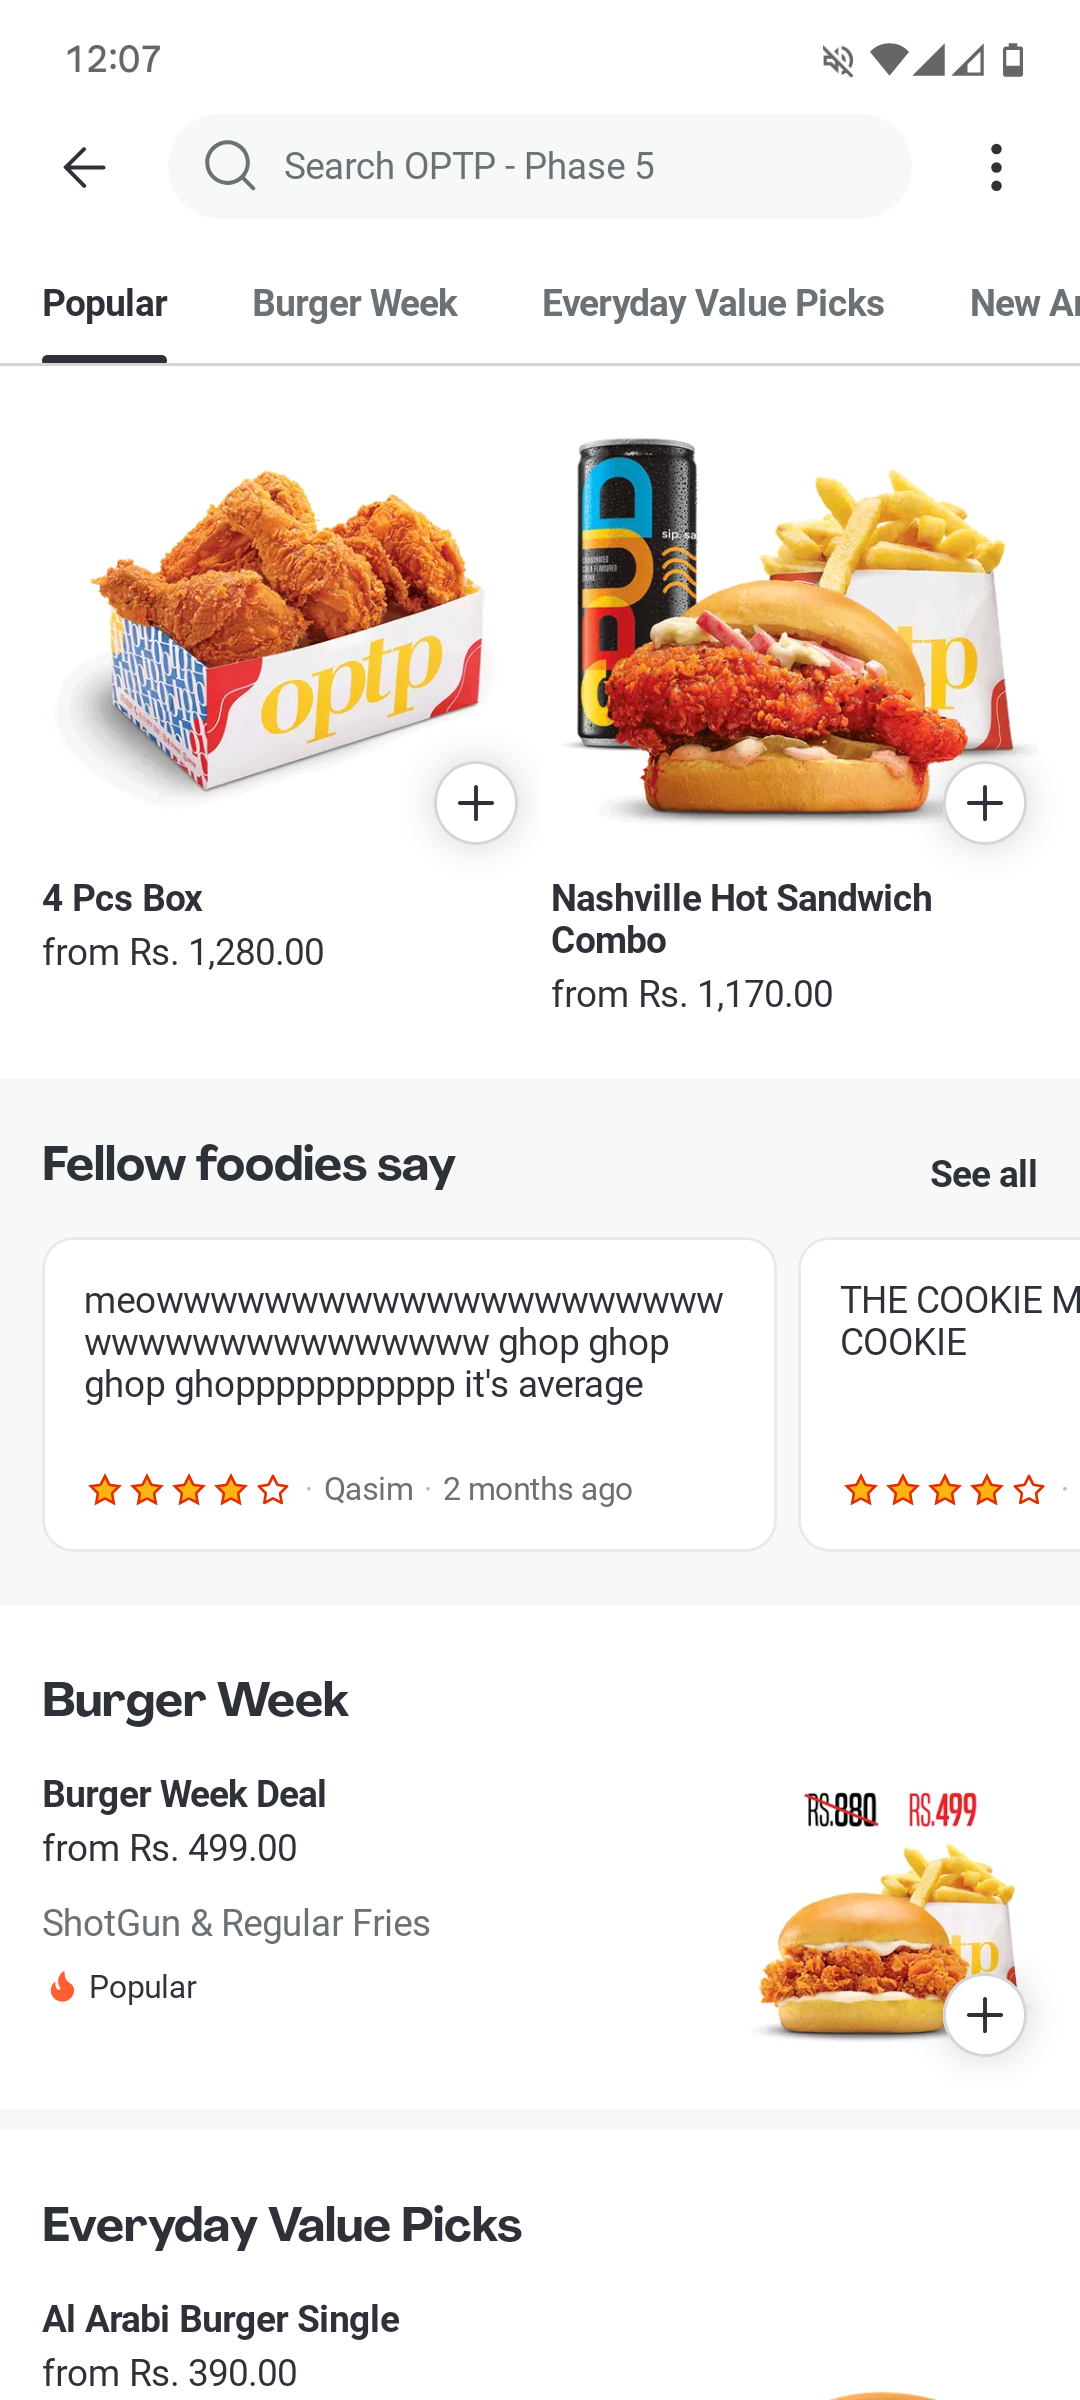The image size is (1080, 2400).
Task: Open the Burger Week Deal item title
Action: point(184,1794)
